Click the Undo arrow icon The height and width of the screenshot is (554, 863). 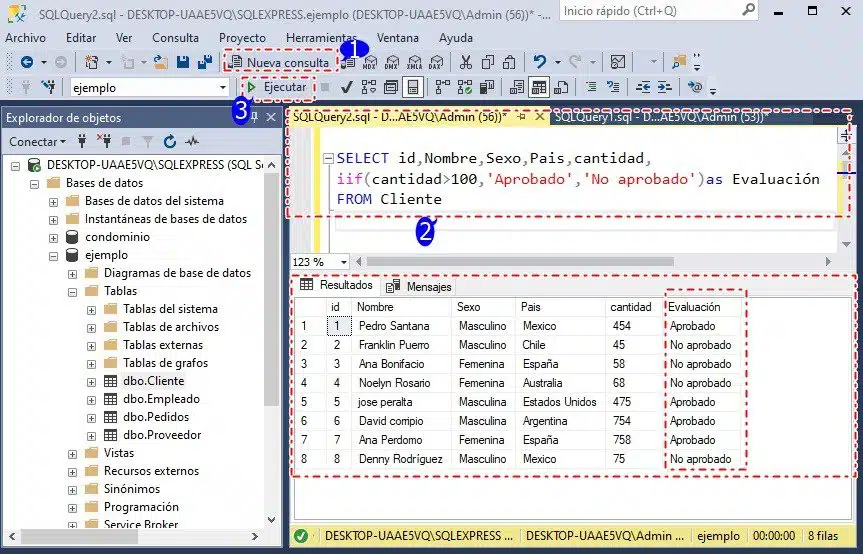(x=540, y=62)
